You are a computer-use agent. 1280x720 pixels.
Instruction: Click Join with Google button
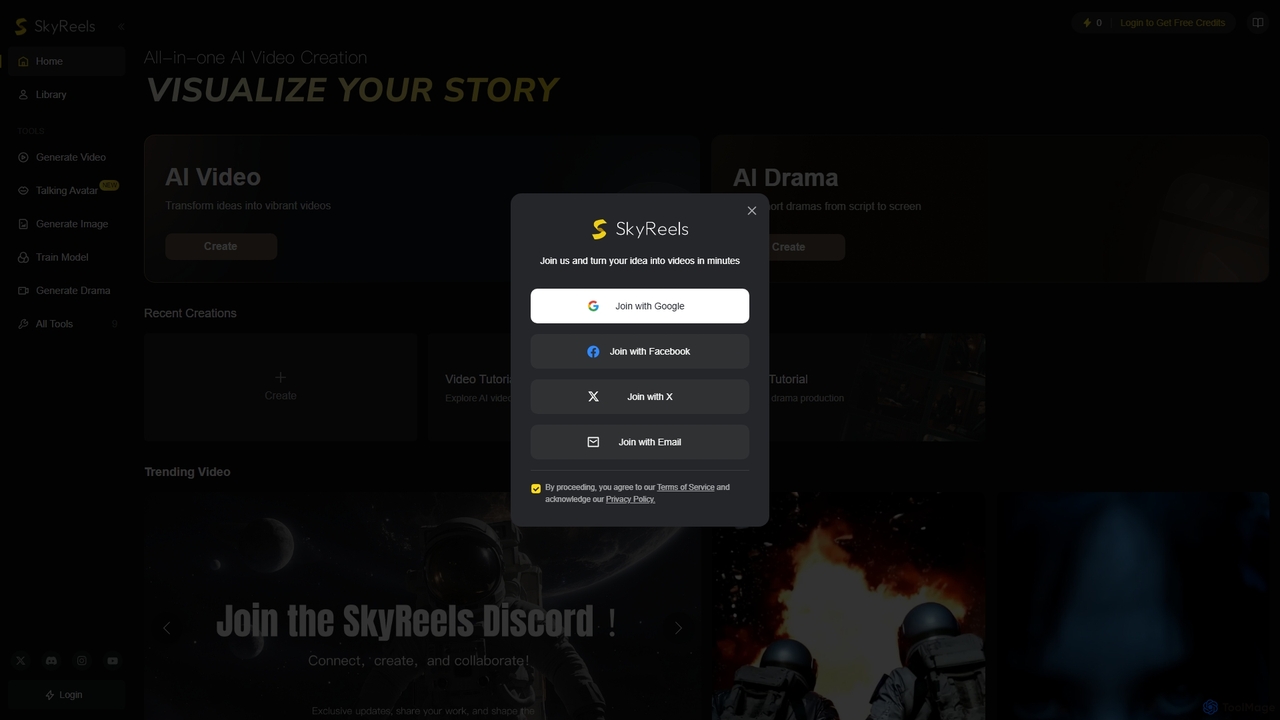coord(640,306)
